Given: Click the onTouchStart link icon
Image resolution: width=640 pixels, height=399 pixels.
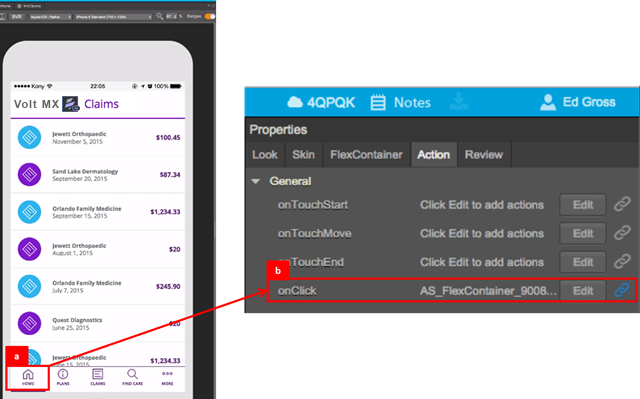Looking at the screenshot, I should coord(622,204).
